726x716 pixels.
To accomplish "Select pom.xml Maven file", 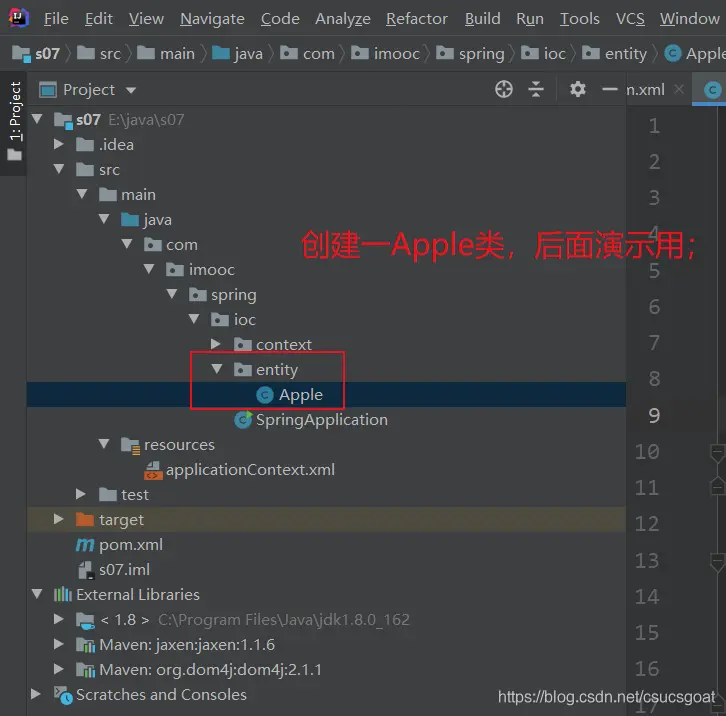I will 131,545.
